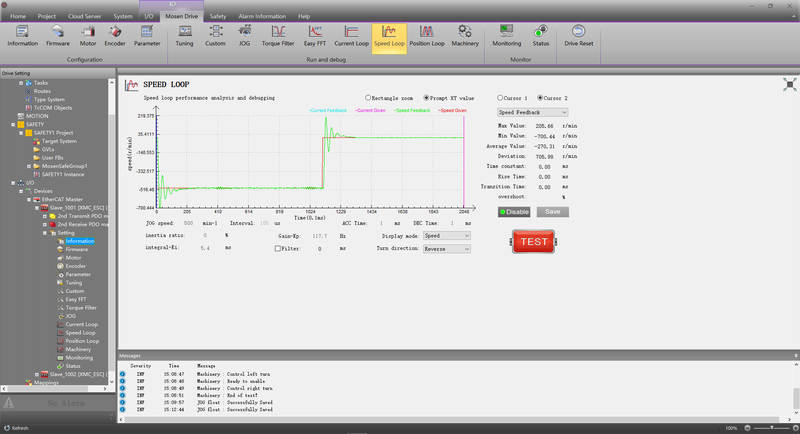Switch to the Position Loop tool
The width and height of the screenshot is (800, 434).
point(427,36)
